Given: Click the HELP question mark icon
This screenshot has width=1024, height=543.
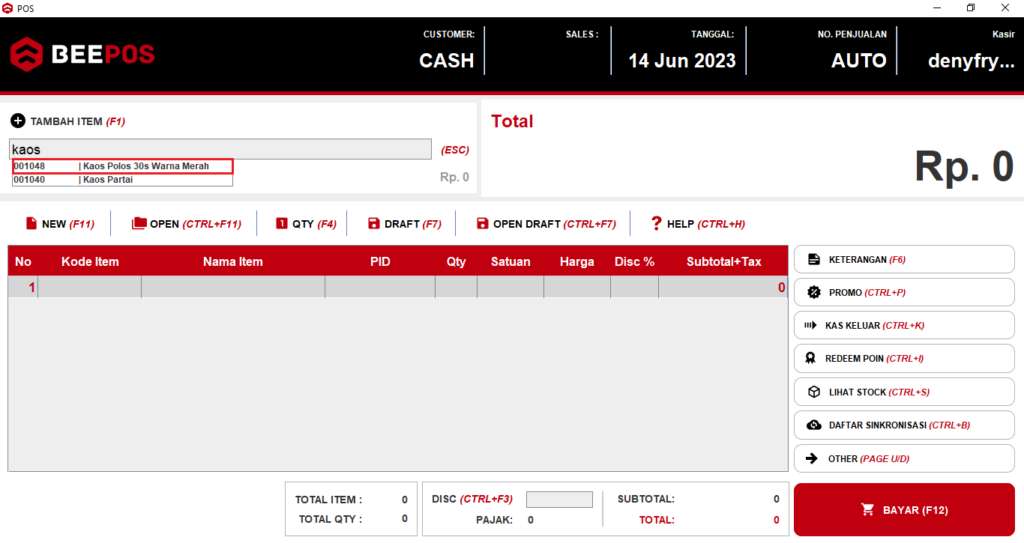Looking at the screenshot, I should 656,223.
